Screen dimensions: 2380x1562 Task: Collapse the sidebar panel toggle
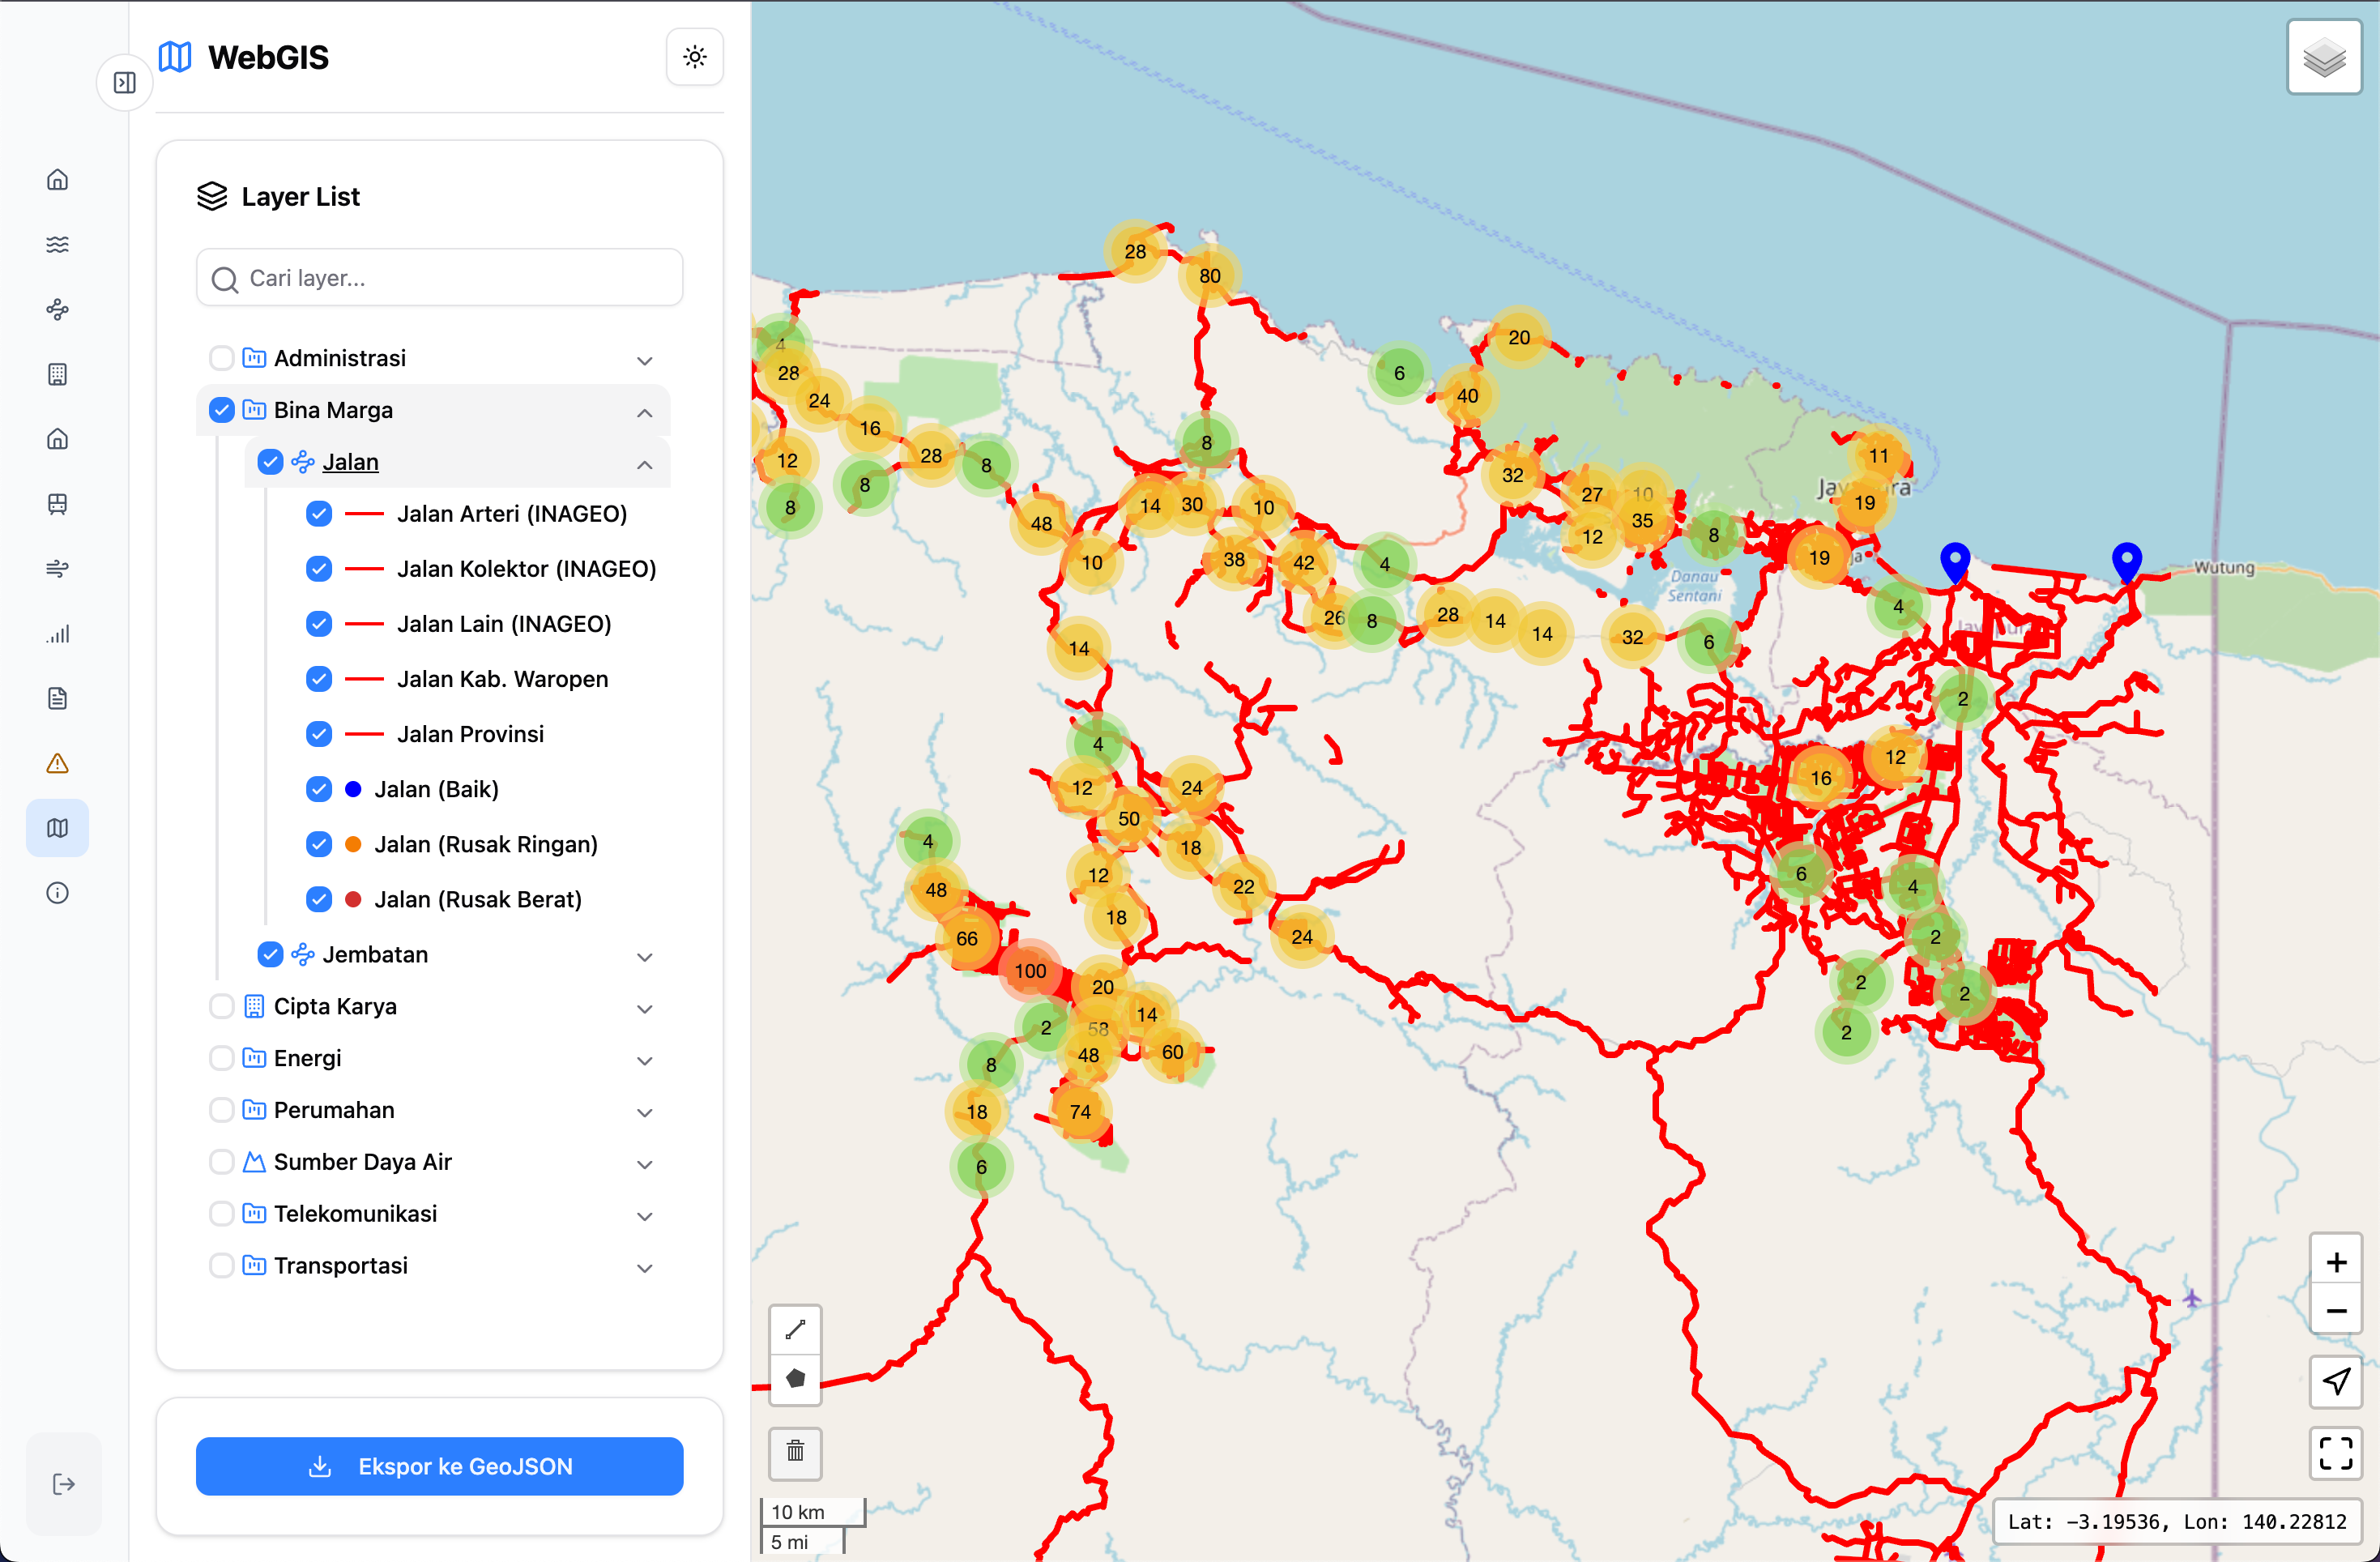(x=125, y=82)
